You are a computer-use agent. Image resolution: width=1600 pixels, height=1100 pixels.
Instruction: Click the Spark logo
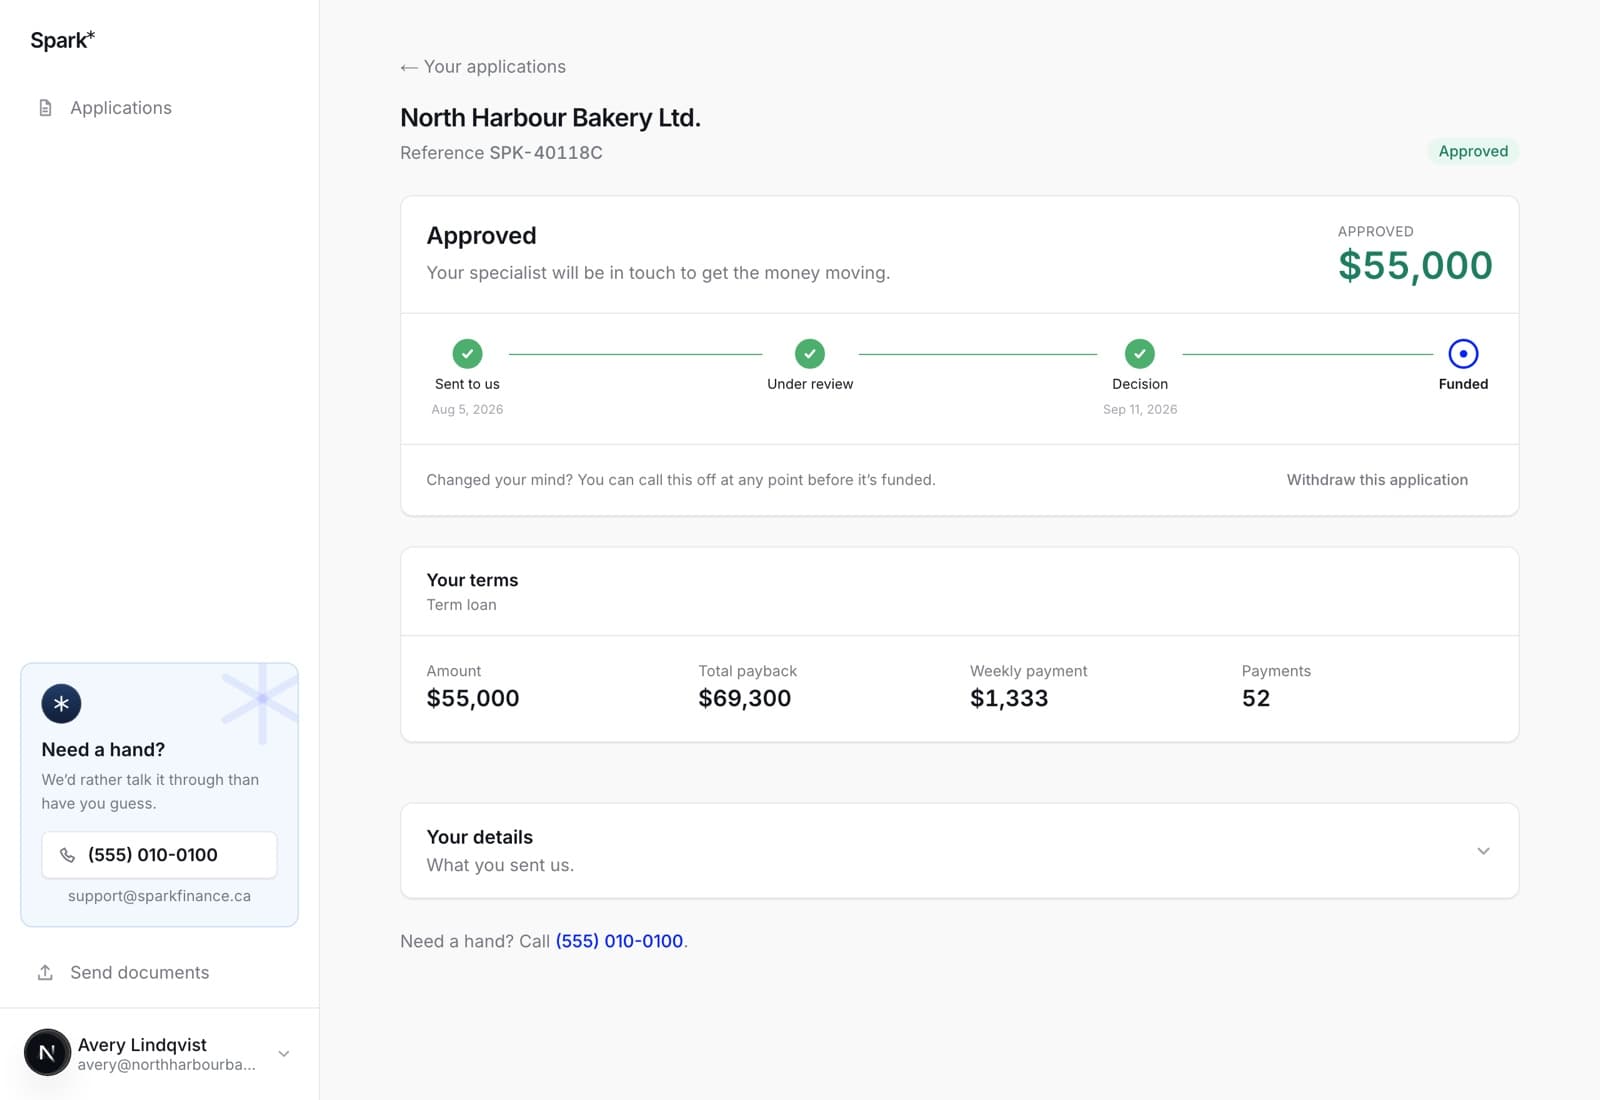[x=62, y=40]
